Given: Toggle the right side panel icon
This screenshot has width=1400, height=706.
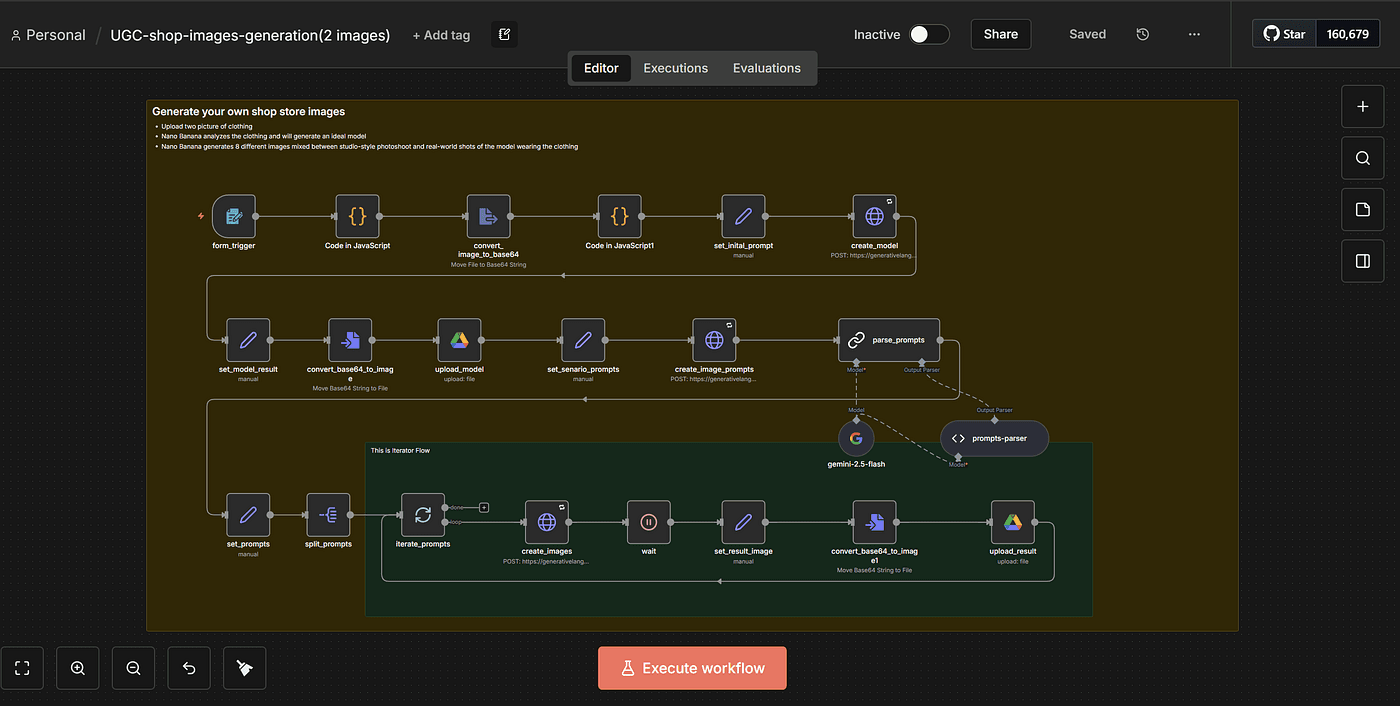Looking at the screenshot, I should click(1362, 261).
